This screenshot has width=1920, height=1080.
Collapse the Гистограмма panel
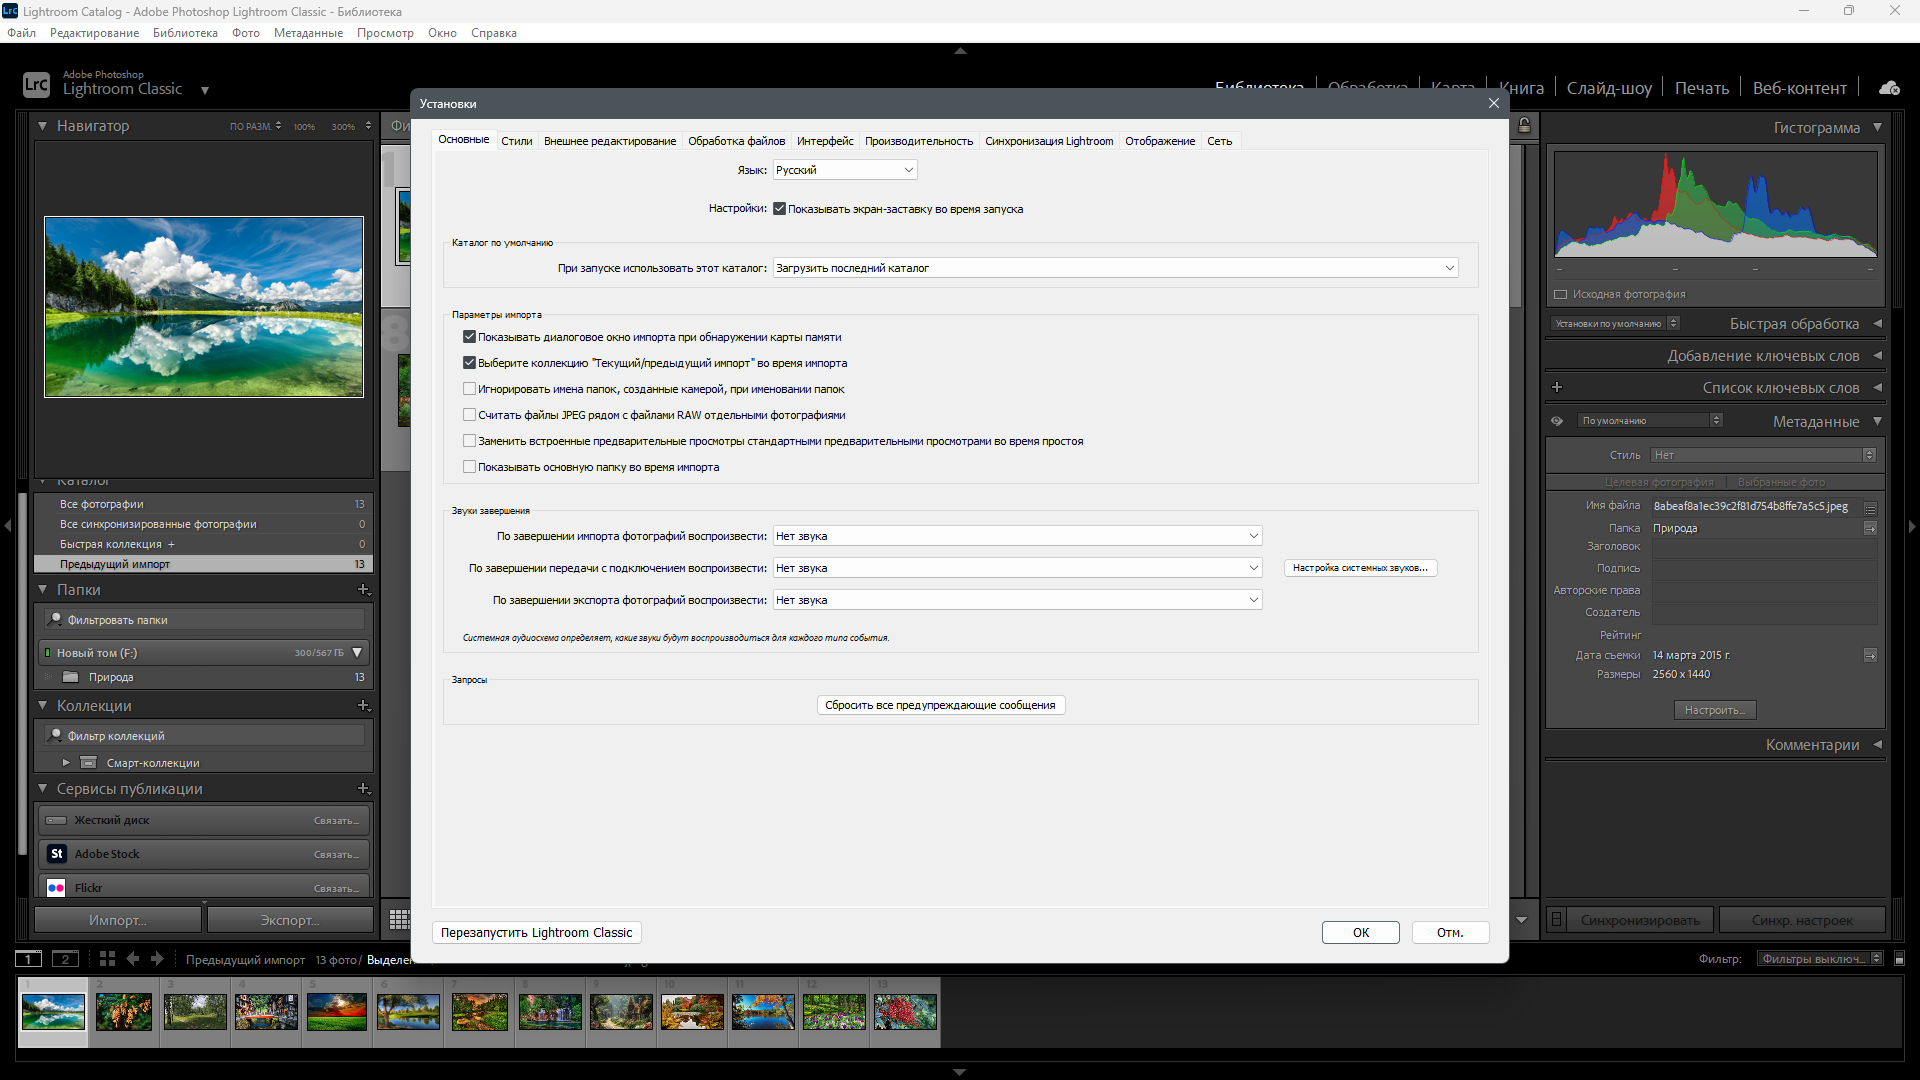tap(1877, 127)
